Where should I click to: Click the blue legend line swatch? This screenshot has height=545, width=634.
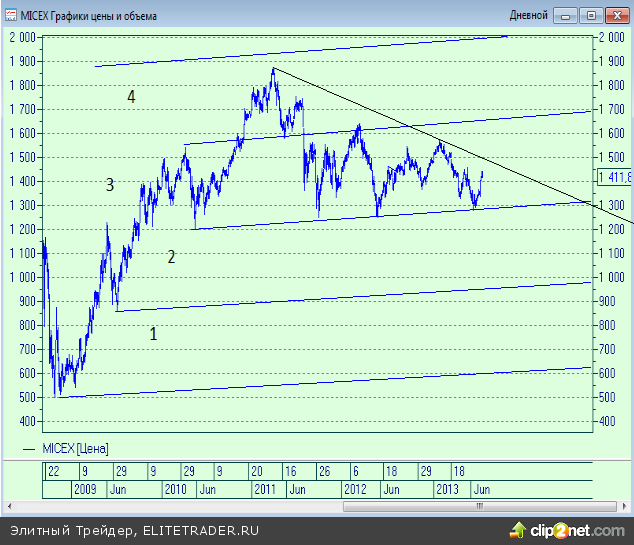[27, 448]
